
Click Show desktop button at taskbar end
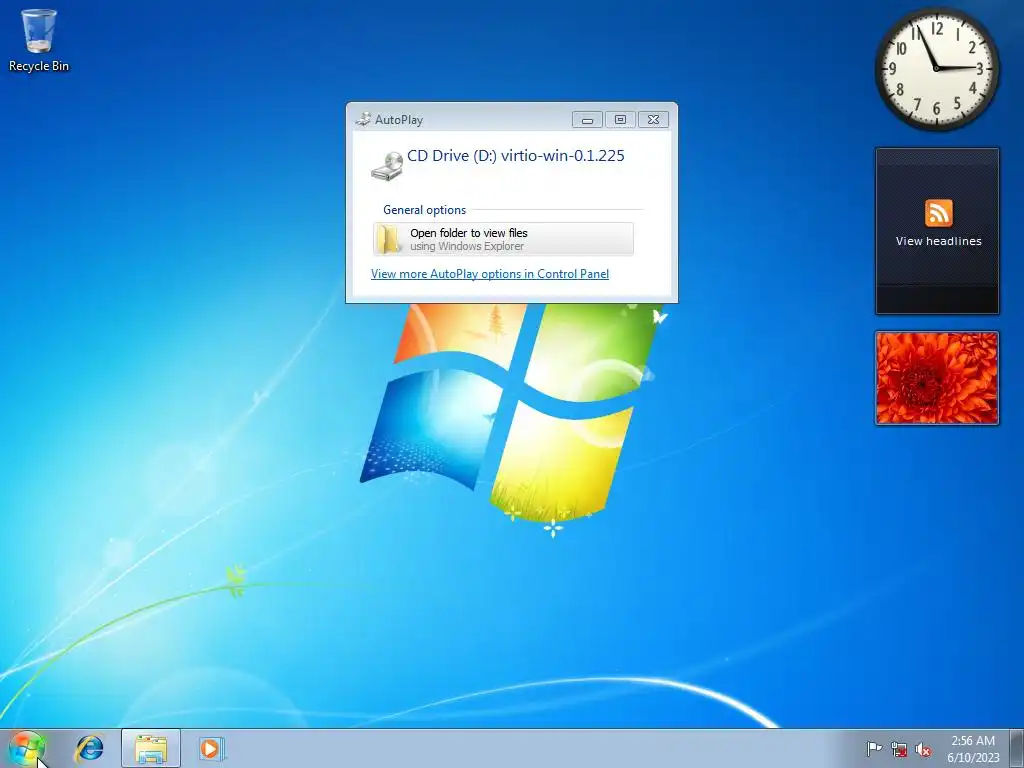tap(1017, 748)
